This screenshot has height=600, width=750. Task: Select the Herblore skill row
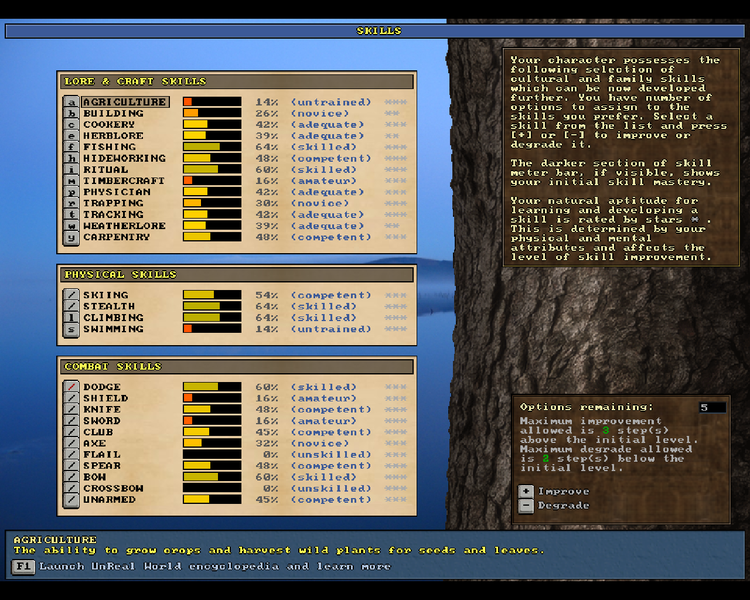coord(112,136)
